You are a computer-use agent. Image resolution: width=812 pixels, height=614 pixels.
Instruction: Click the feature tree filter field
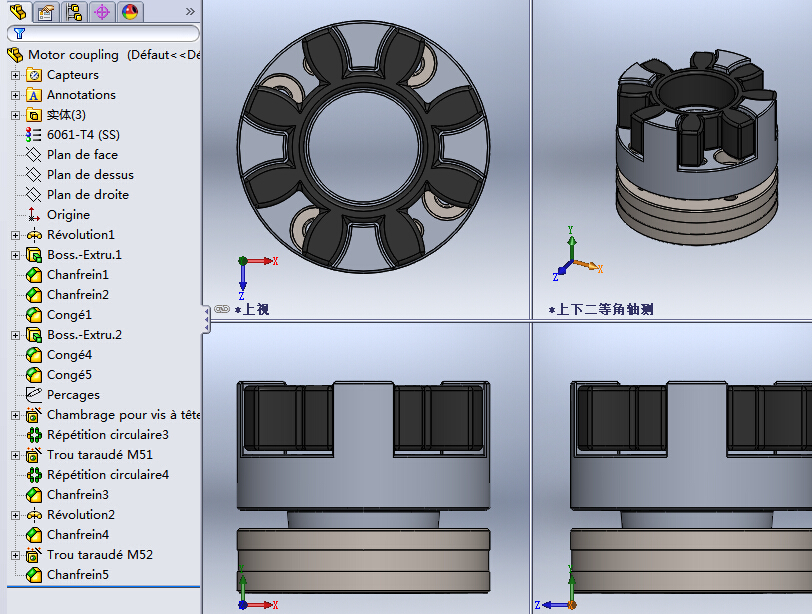103,34
